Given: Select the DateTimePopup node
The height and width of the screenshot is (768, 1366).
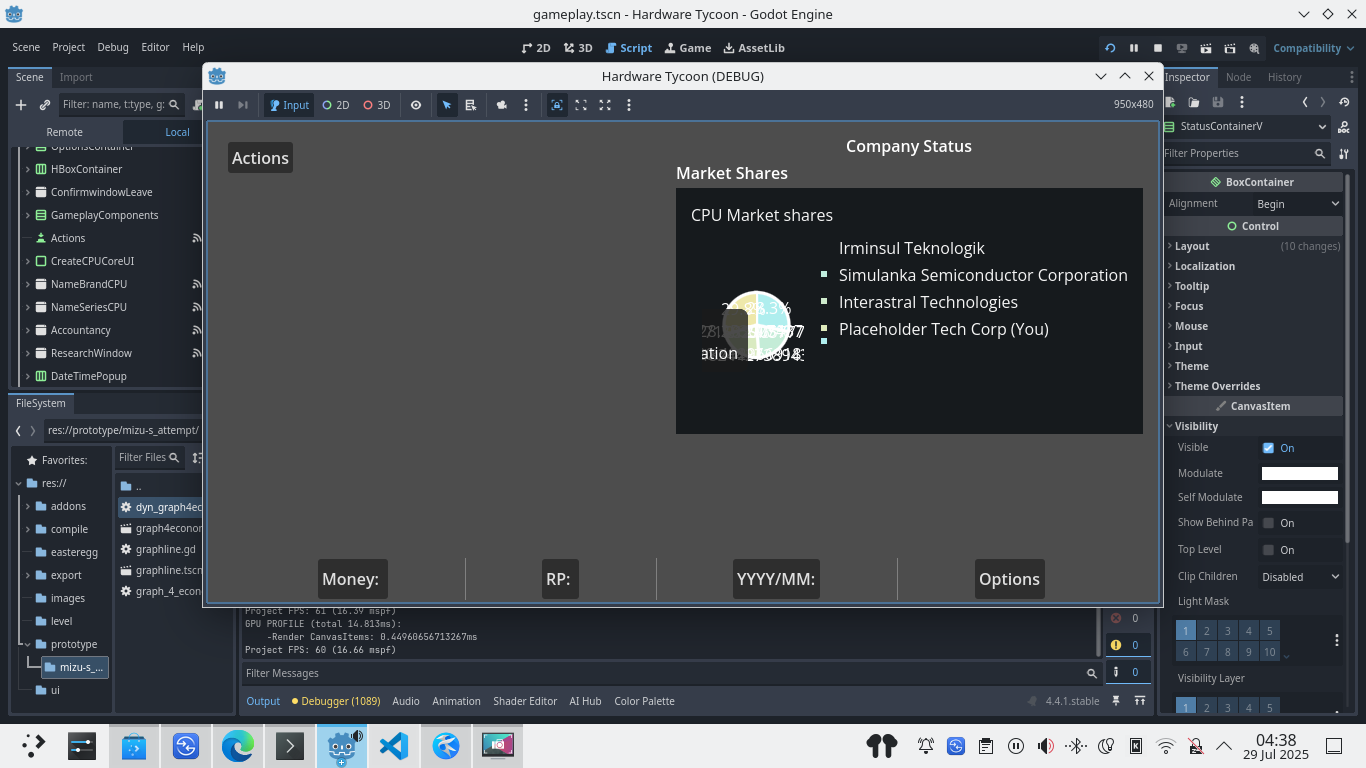Looking at the screenshot, I should click(x=88, y=376).
